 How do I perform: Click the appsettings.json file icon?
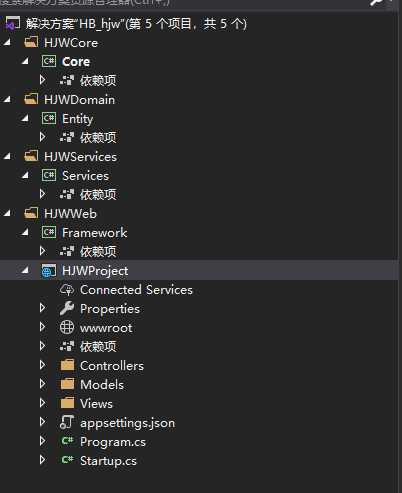66,422
